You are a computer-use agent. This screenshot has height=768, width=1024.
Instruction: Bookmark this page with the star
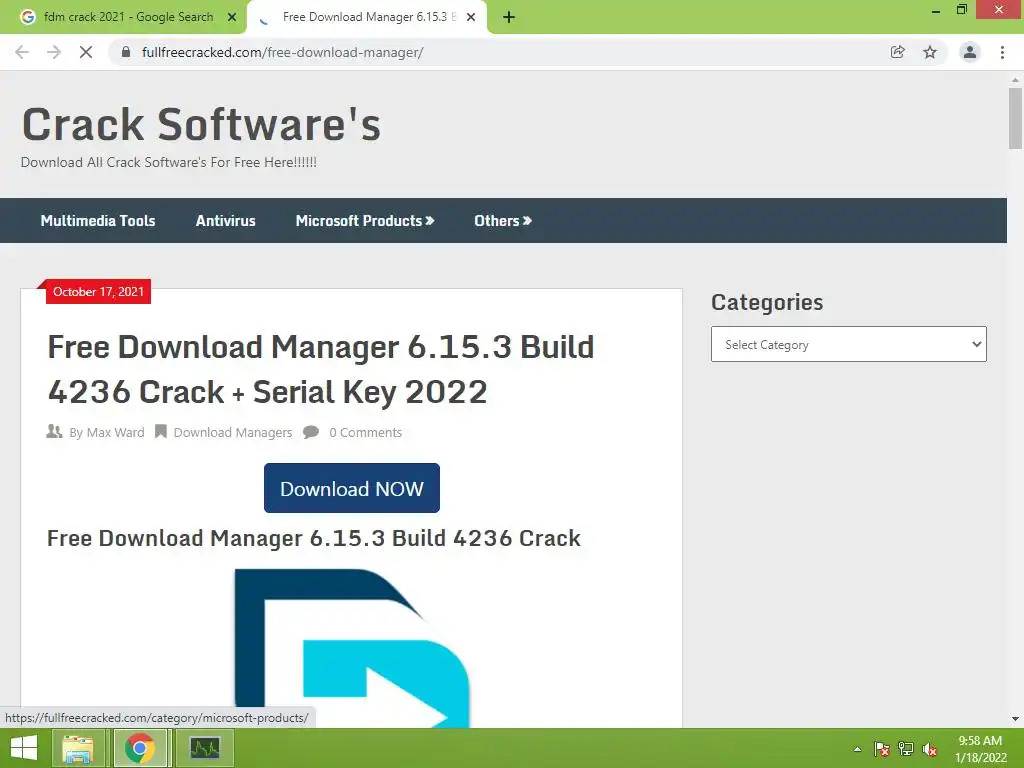(930, 52)
